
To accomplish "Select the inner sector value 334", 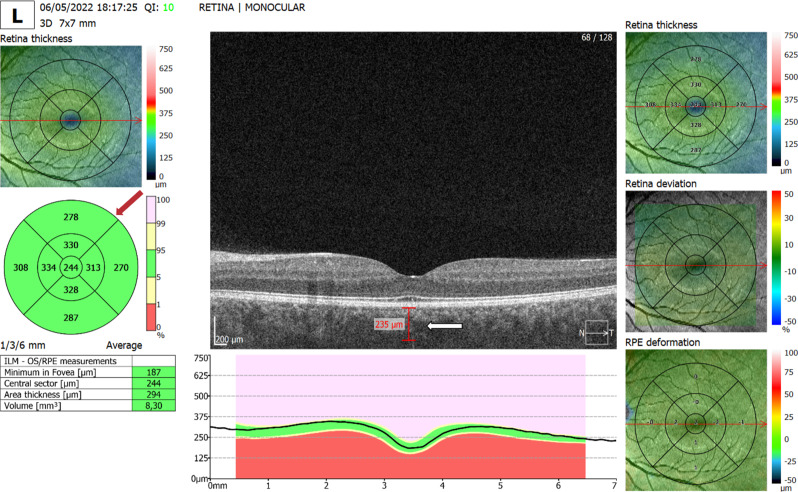I will pyautogui.click(x=49, y=268).
